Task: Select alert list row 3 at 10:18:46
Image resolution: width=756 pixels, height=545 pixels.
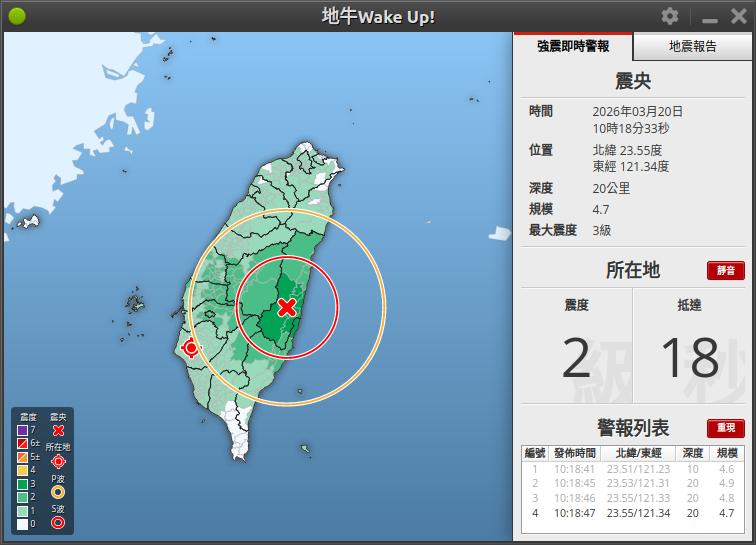Action: click(x=633, y=498)
